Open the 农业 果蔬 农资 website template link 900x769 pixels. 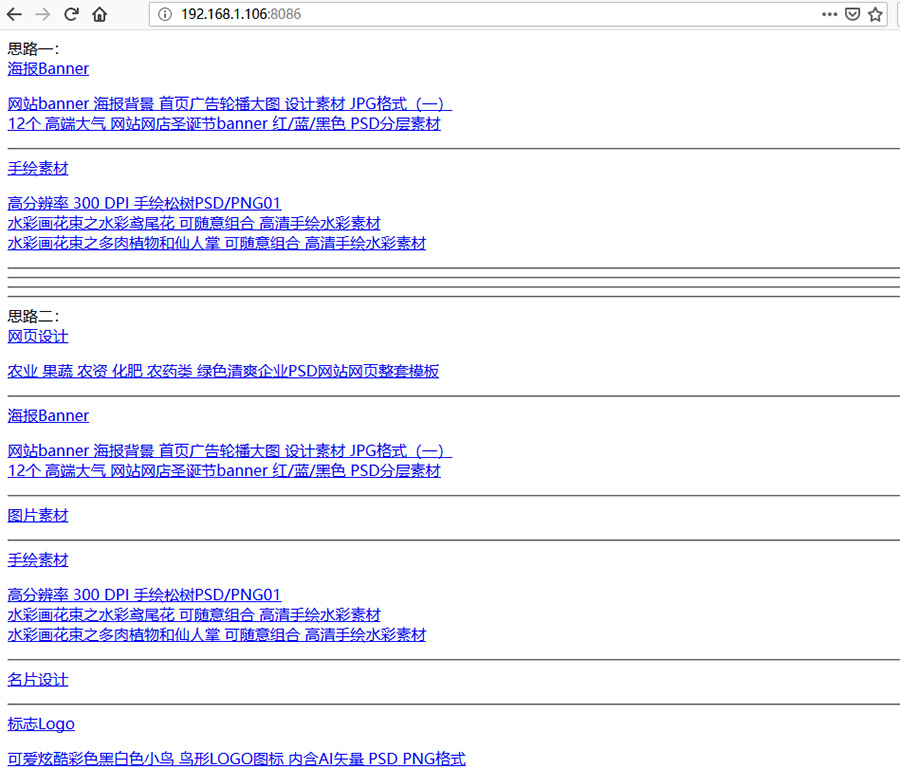pos(223,371)
